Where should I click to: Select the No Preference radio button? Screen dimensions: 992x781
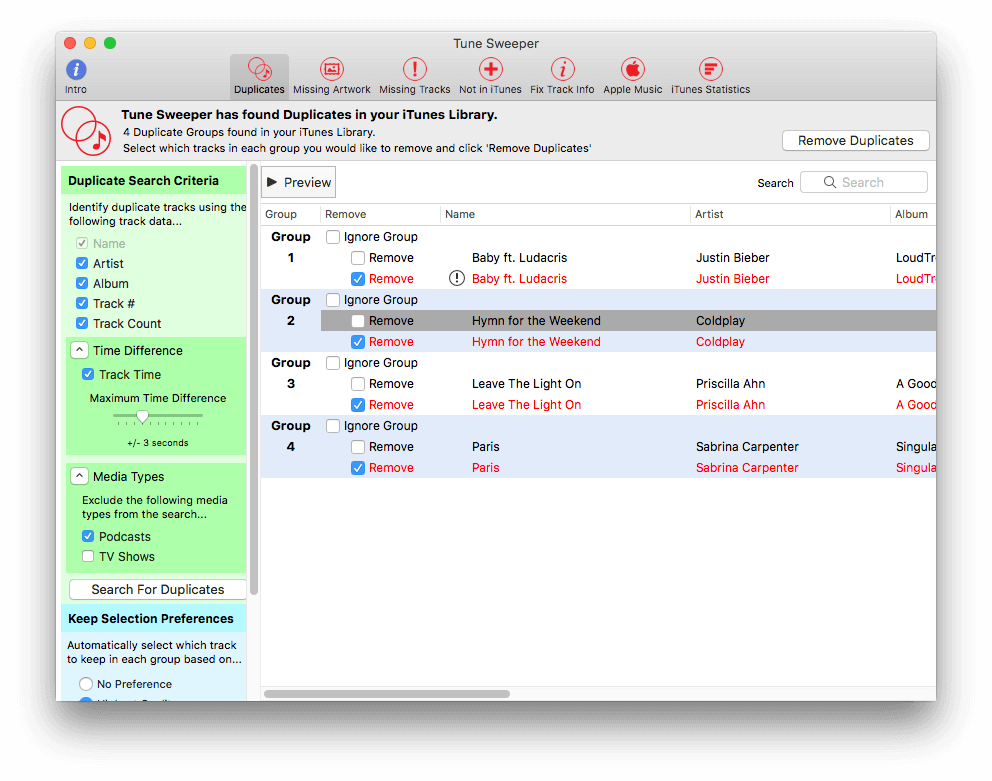86,684
